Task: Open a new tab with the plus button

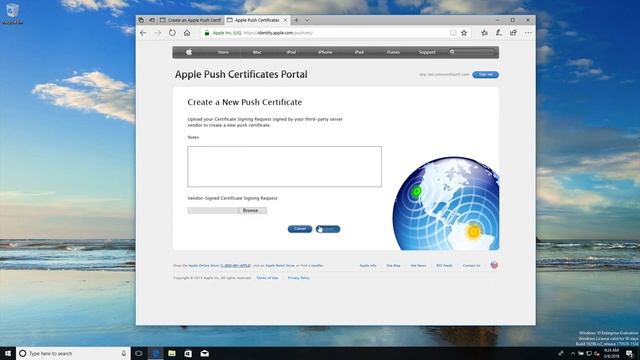Action: coord(296,20)
